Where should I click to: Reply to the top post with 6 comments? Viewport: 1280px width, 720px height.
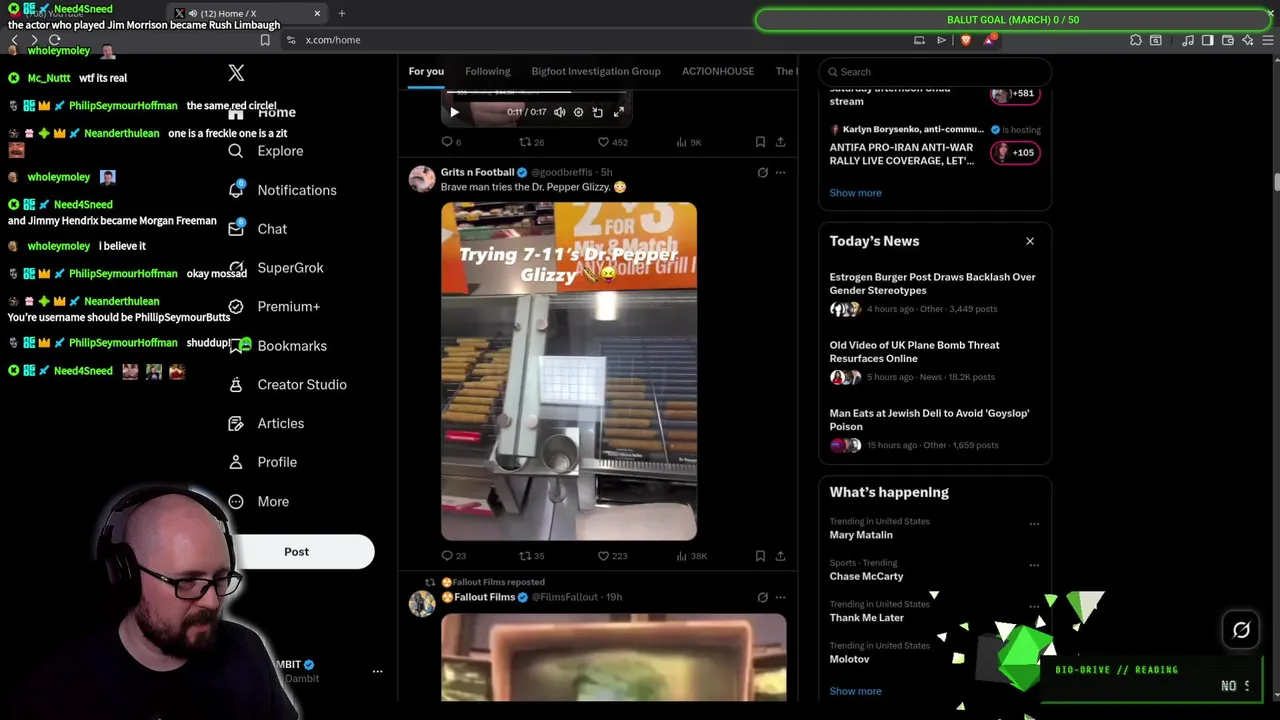coord(451,142)
